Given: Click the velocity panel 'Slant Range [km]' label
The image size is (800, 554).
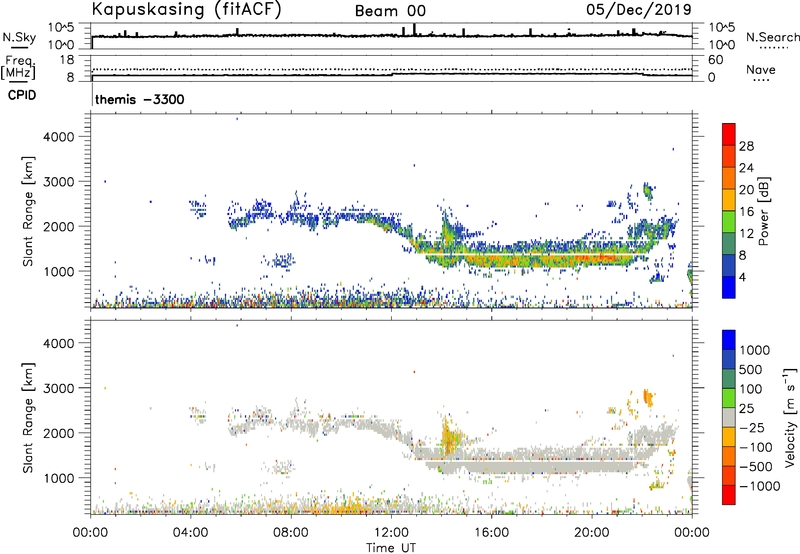Looking at the screenshot, I should [x=28, y=418].
